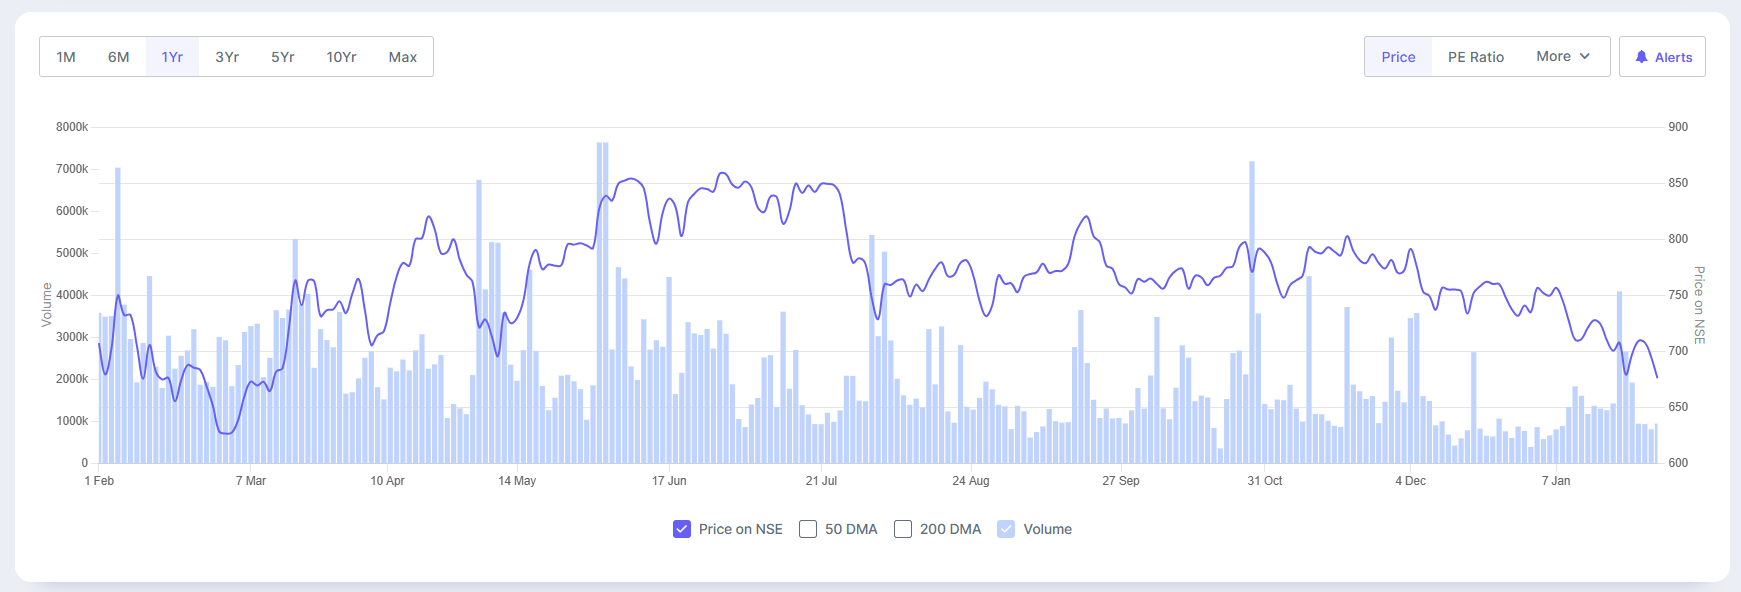The height and width of the screenshot is (592, 1741).
Task: Switch to PE Ratio view
Action: pos(1475,57)
